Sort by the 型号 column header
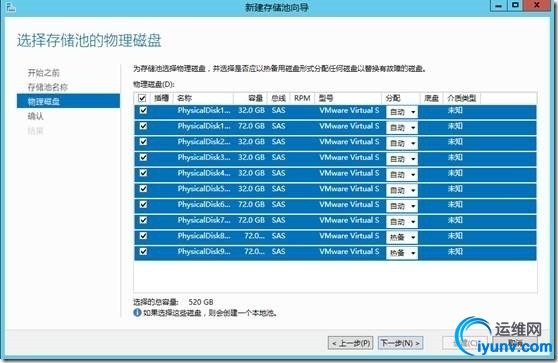Screen dimensions: 558x363 click(x=348, y=98)
